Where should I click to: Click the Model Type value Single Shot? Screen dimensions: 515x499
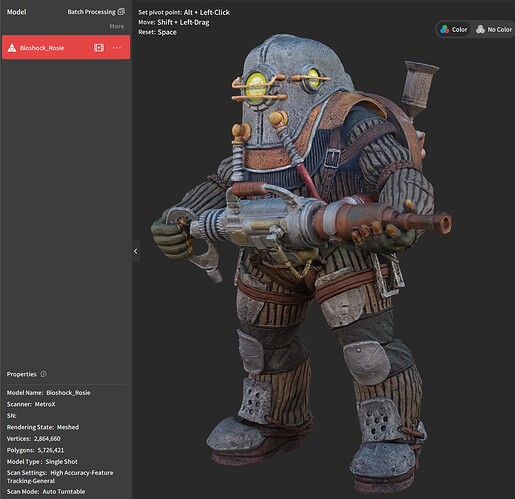61,462
